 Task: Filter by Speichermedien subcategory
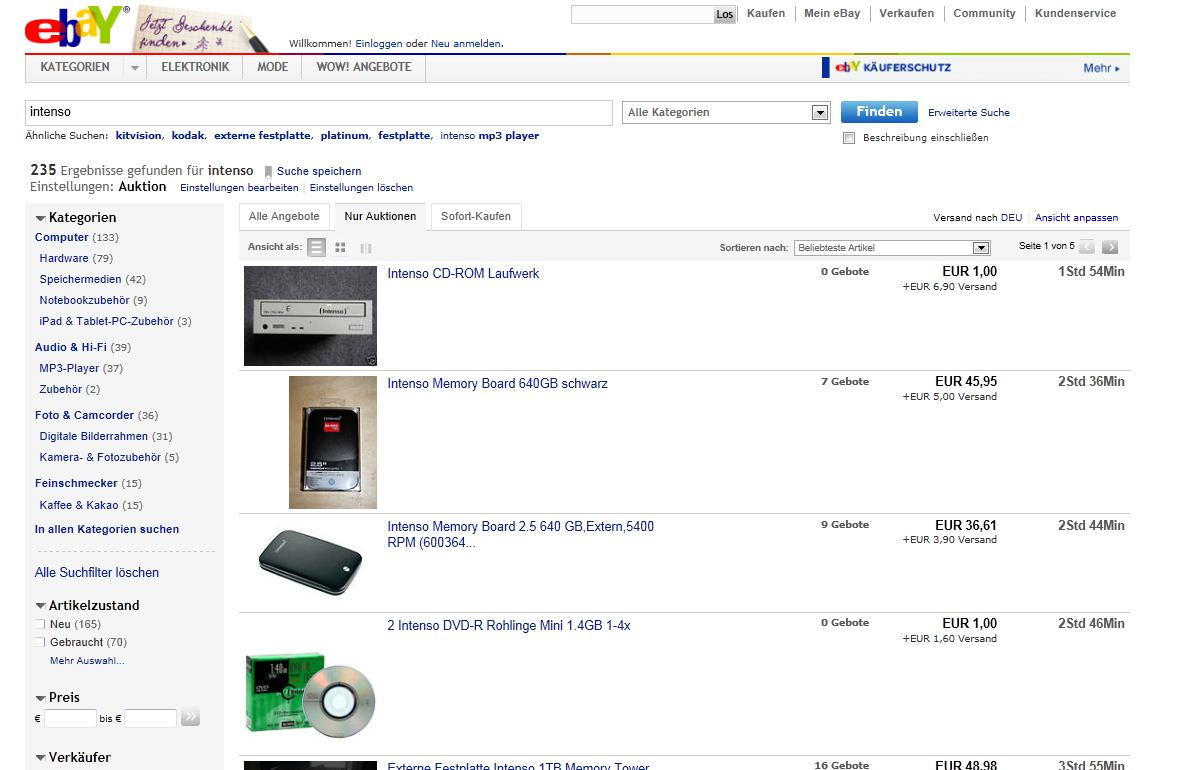pos(80,280)
